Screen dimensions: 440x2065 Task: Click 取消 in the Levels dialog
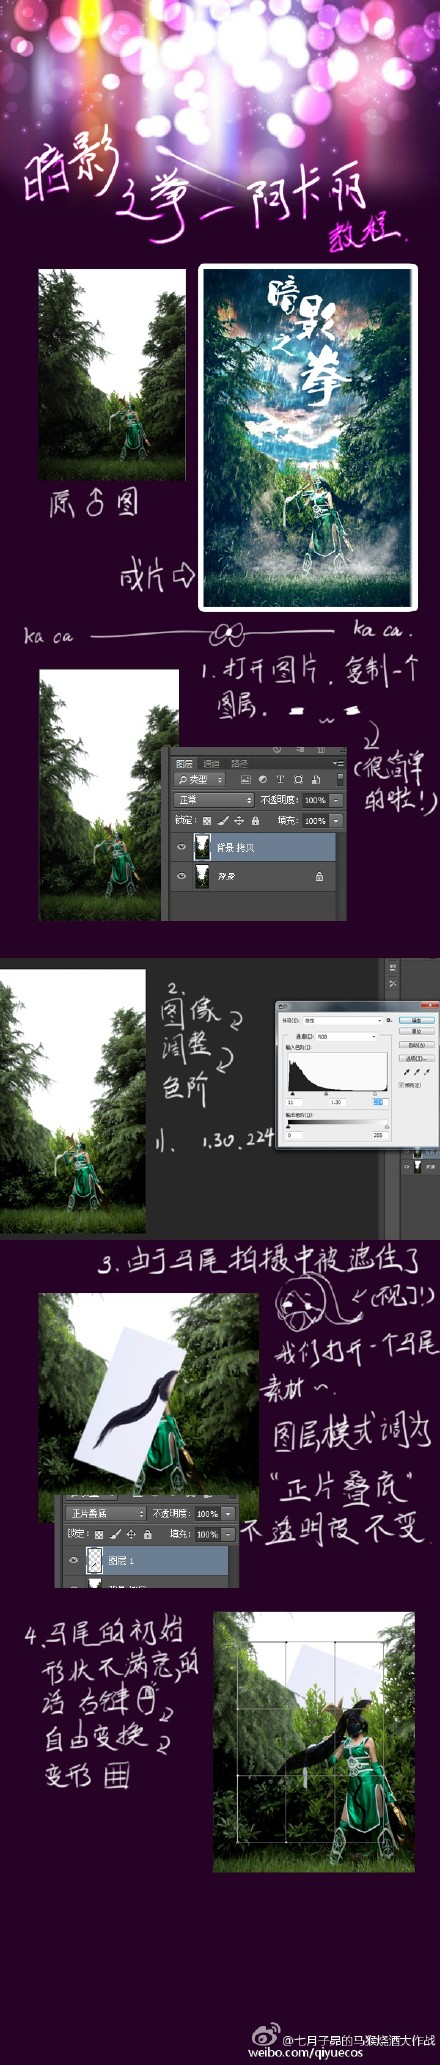click(x=416, y=1031)
